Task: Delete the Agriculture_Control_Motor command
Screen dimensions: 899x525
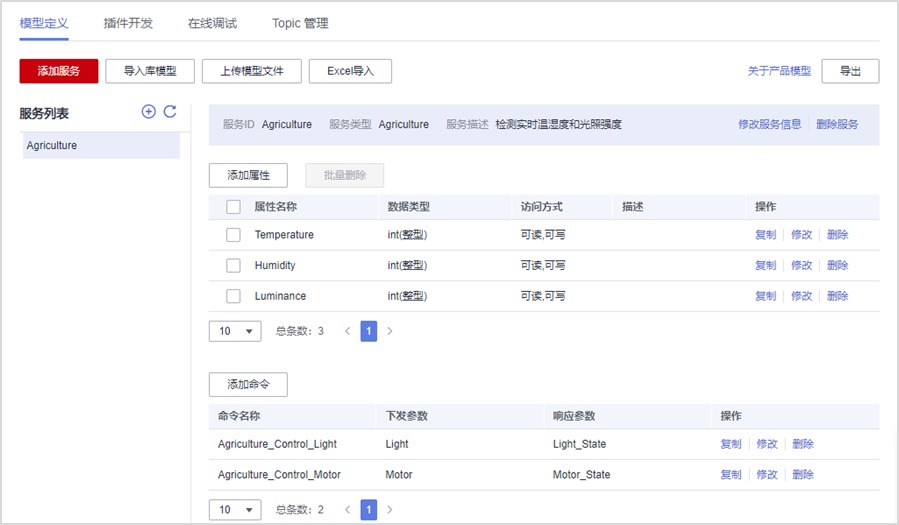Action: coord(803,475)
